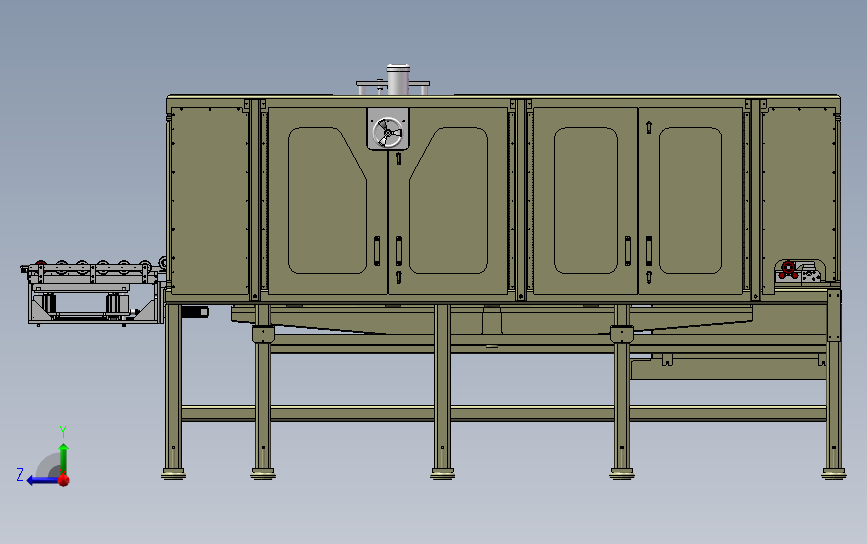Select the roller conveyor at the left
Viewport: 867px width, 544px height.
click(94, 292)
